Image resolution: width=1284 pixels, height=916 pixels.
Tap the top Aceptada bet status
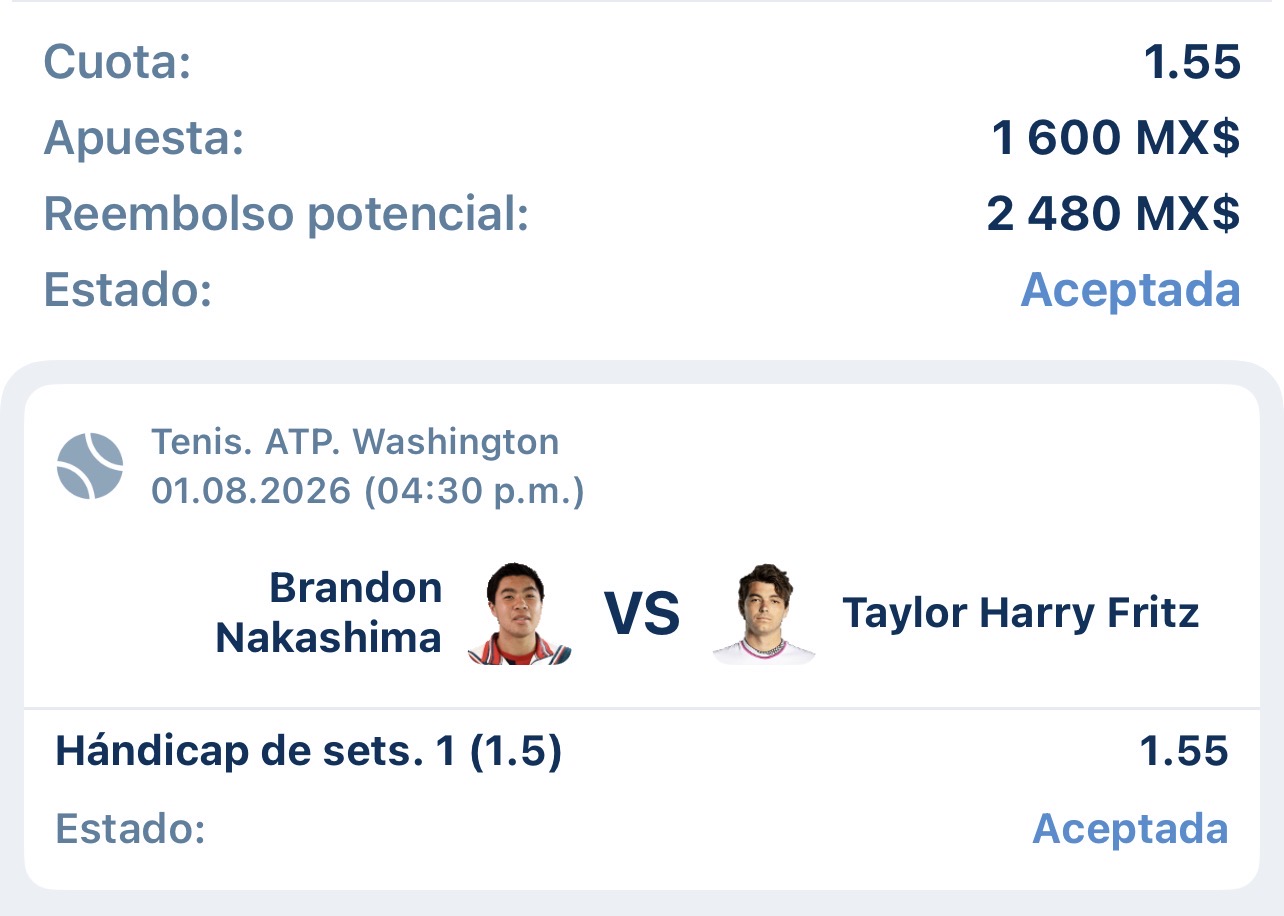point(1130,290)
